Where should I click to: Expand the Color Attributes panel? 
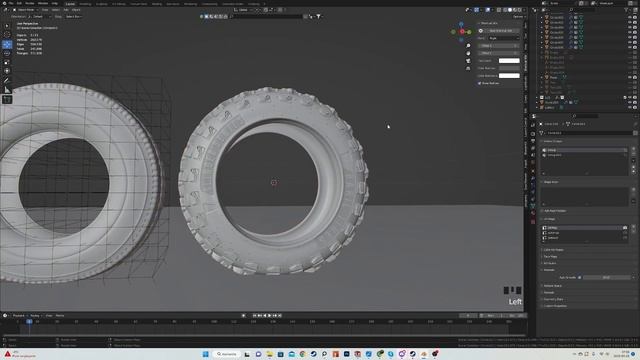pyautogui.click(x=553, y=250)
